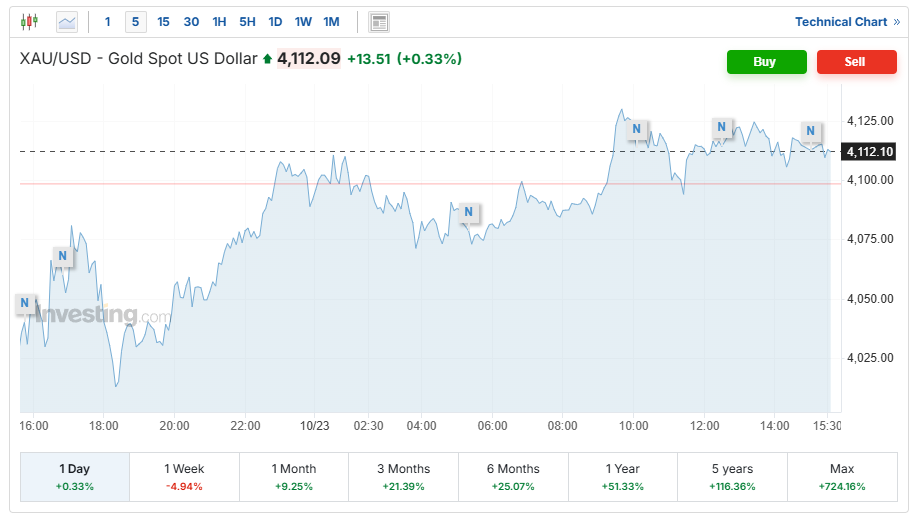Click the news layout icon in toolbar
918x525 pixels.
(x=379, y=21)
